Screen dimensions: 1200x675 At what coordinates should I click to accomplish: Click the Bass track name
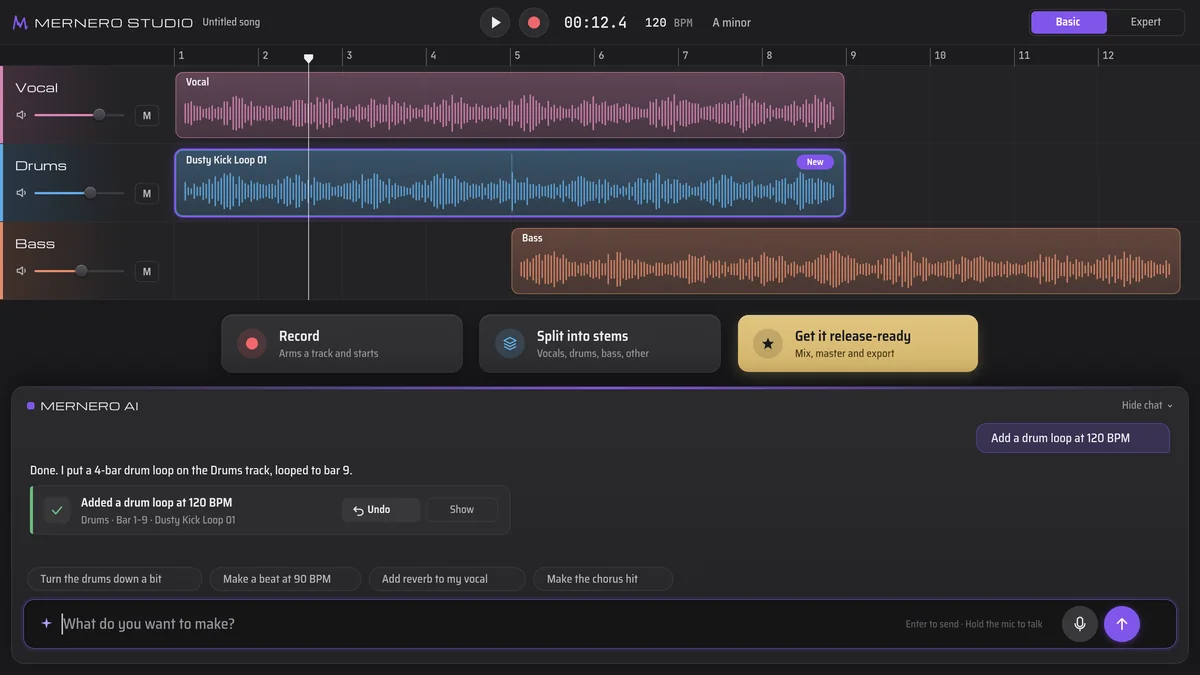[x=35, y=244]
